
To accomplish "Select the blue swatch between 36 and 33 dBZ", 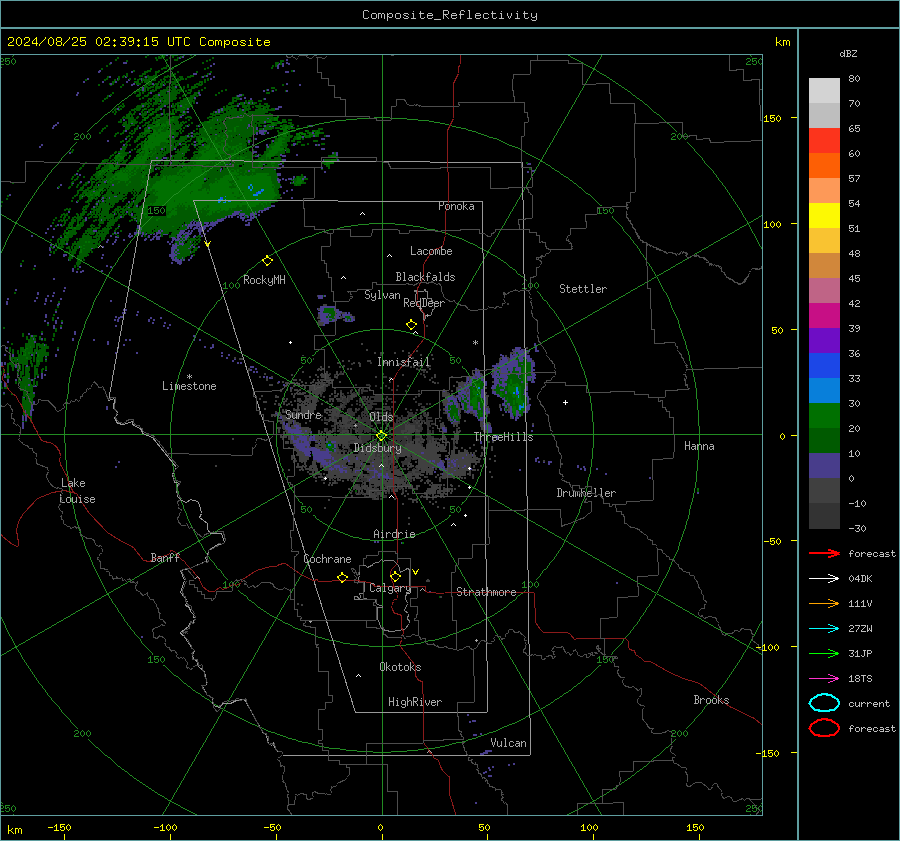I will [x=824, y=366].
